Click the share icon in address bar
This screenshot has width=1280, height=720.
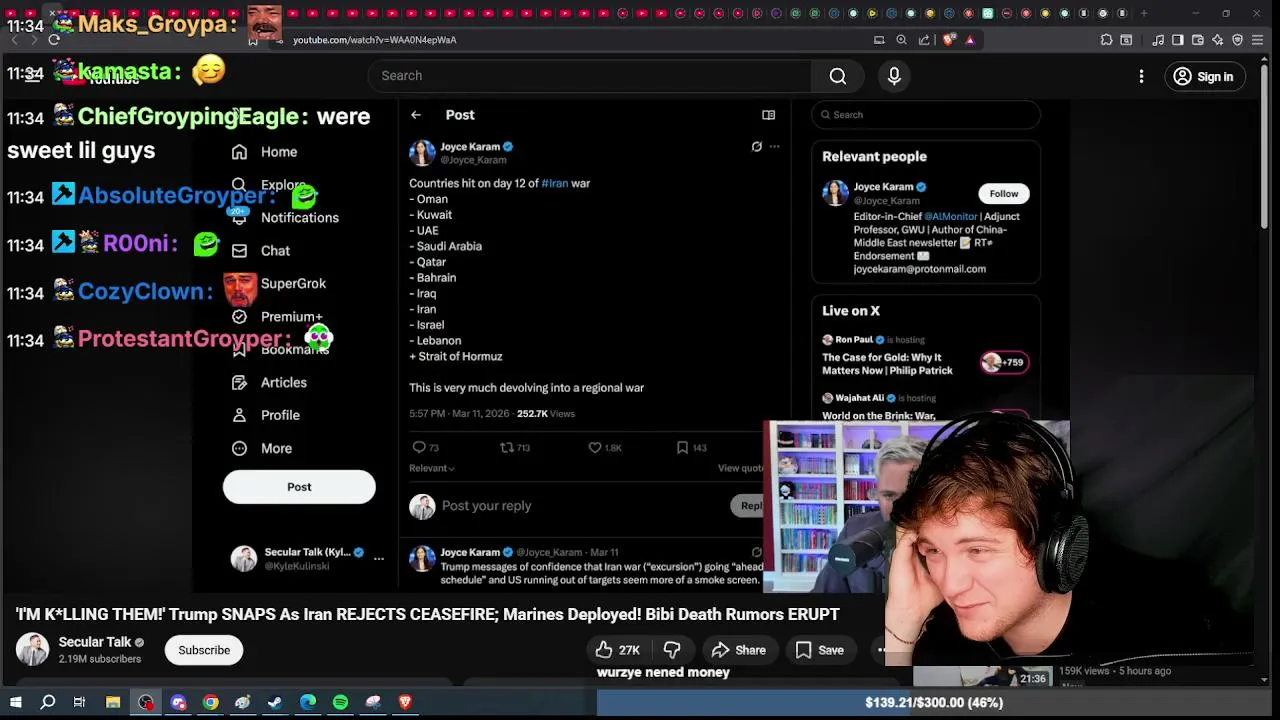924,40
